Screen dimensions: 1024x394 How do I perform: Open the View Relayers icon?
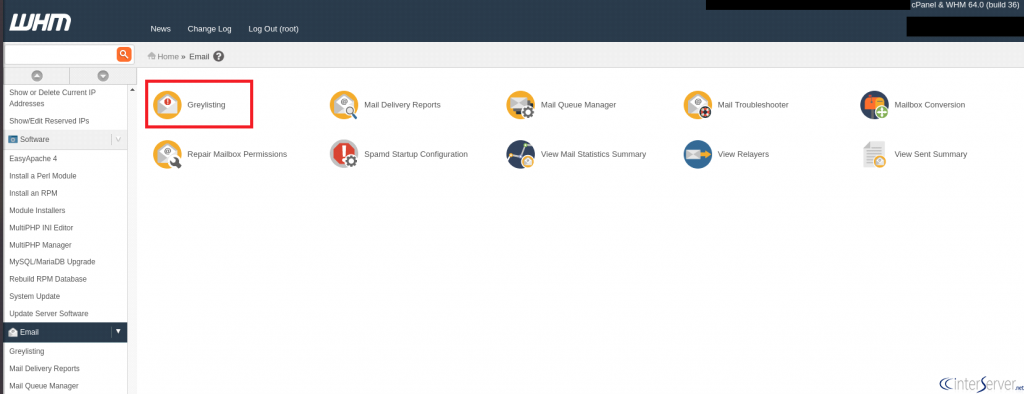[x=697, y=154]
